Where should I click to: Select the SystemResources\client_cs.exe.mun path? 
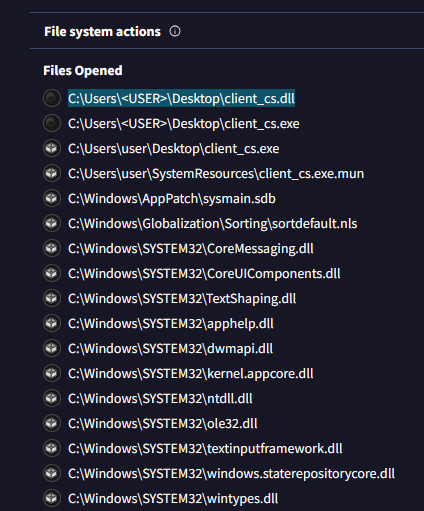point(216,174)
